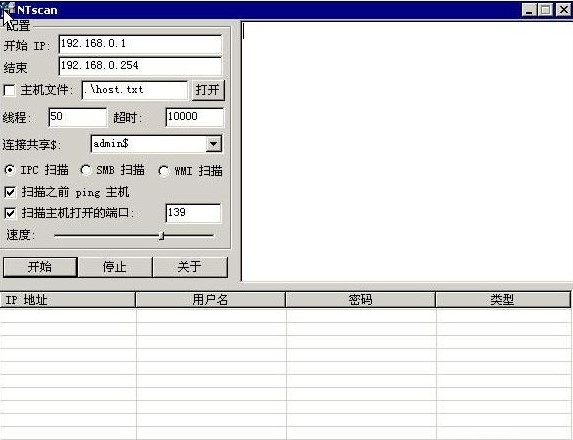Click the NTscan title bar application icon
This screenshot has width=573, height=440.
coord(8,10)
